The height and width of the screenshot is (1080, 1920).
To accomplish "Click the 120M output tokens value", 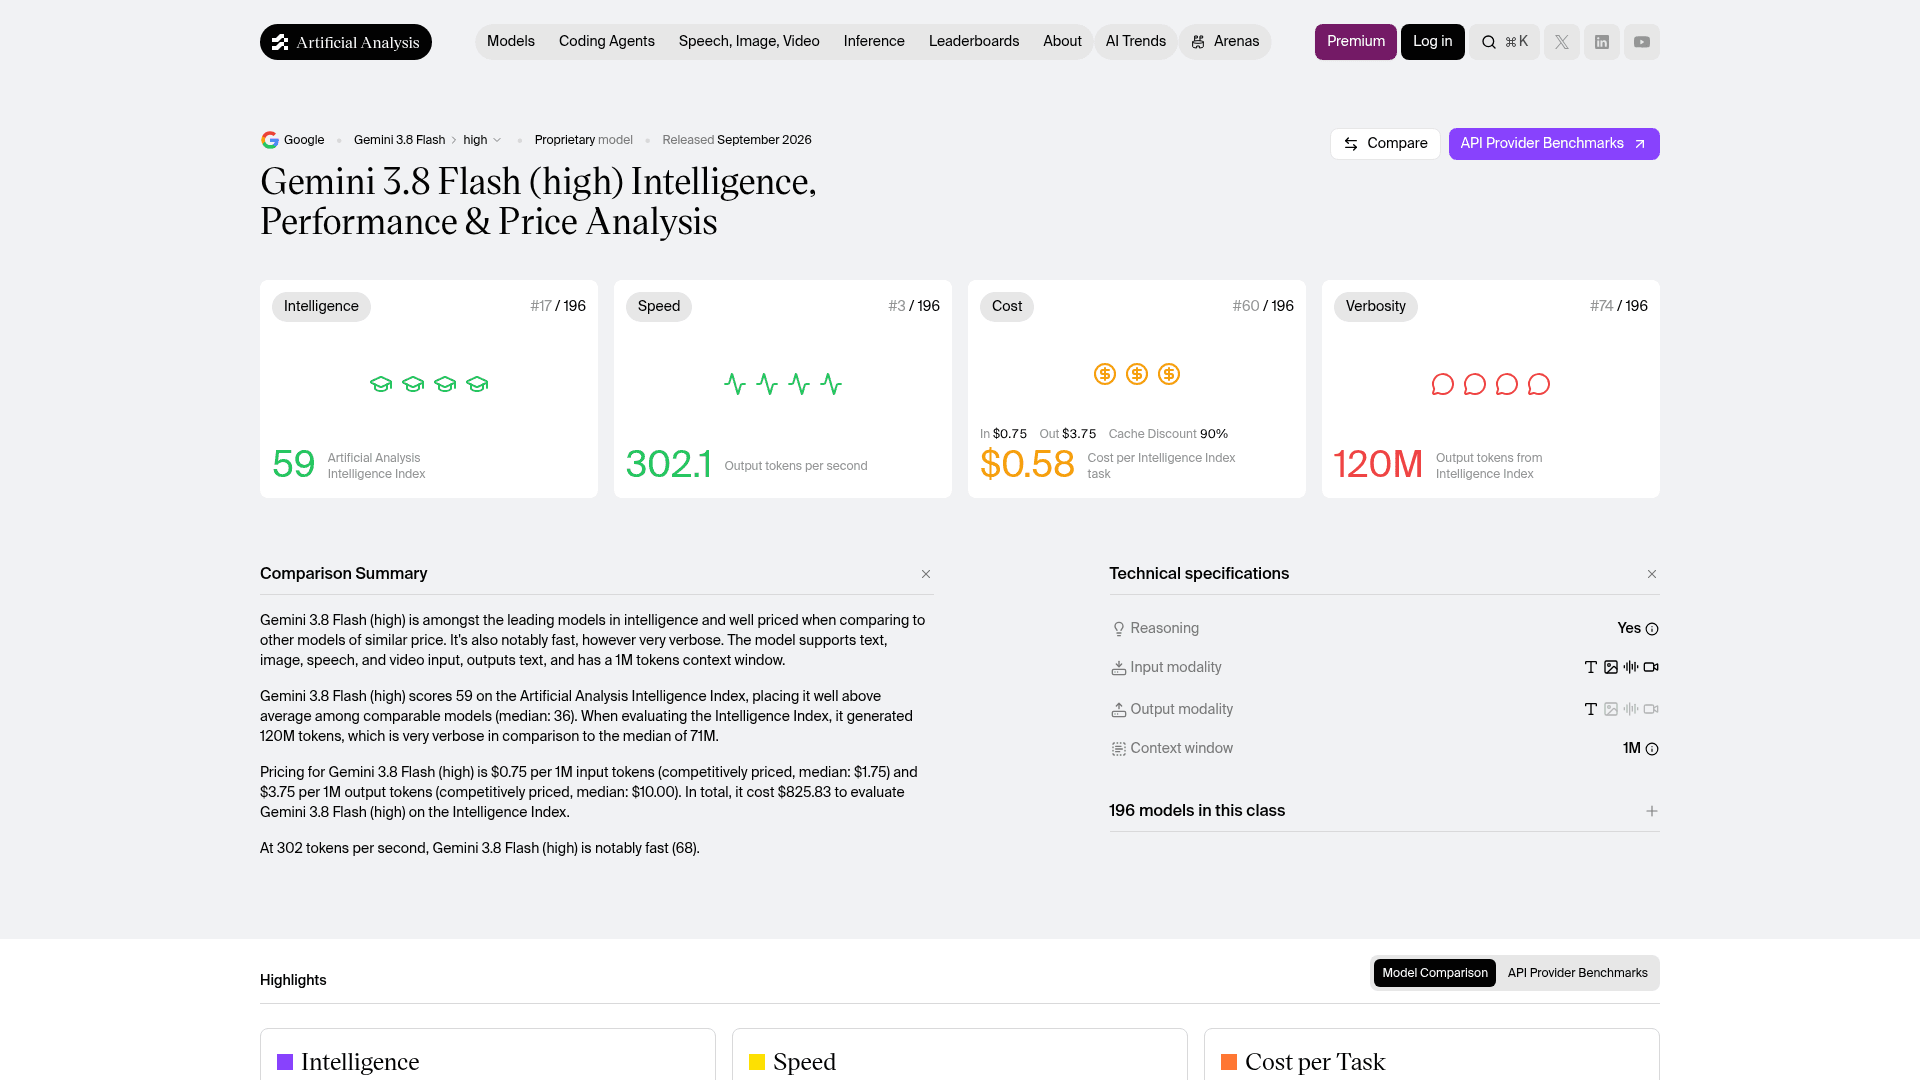I will 1378,465.
